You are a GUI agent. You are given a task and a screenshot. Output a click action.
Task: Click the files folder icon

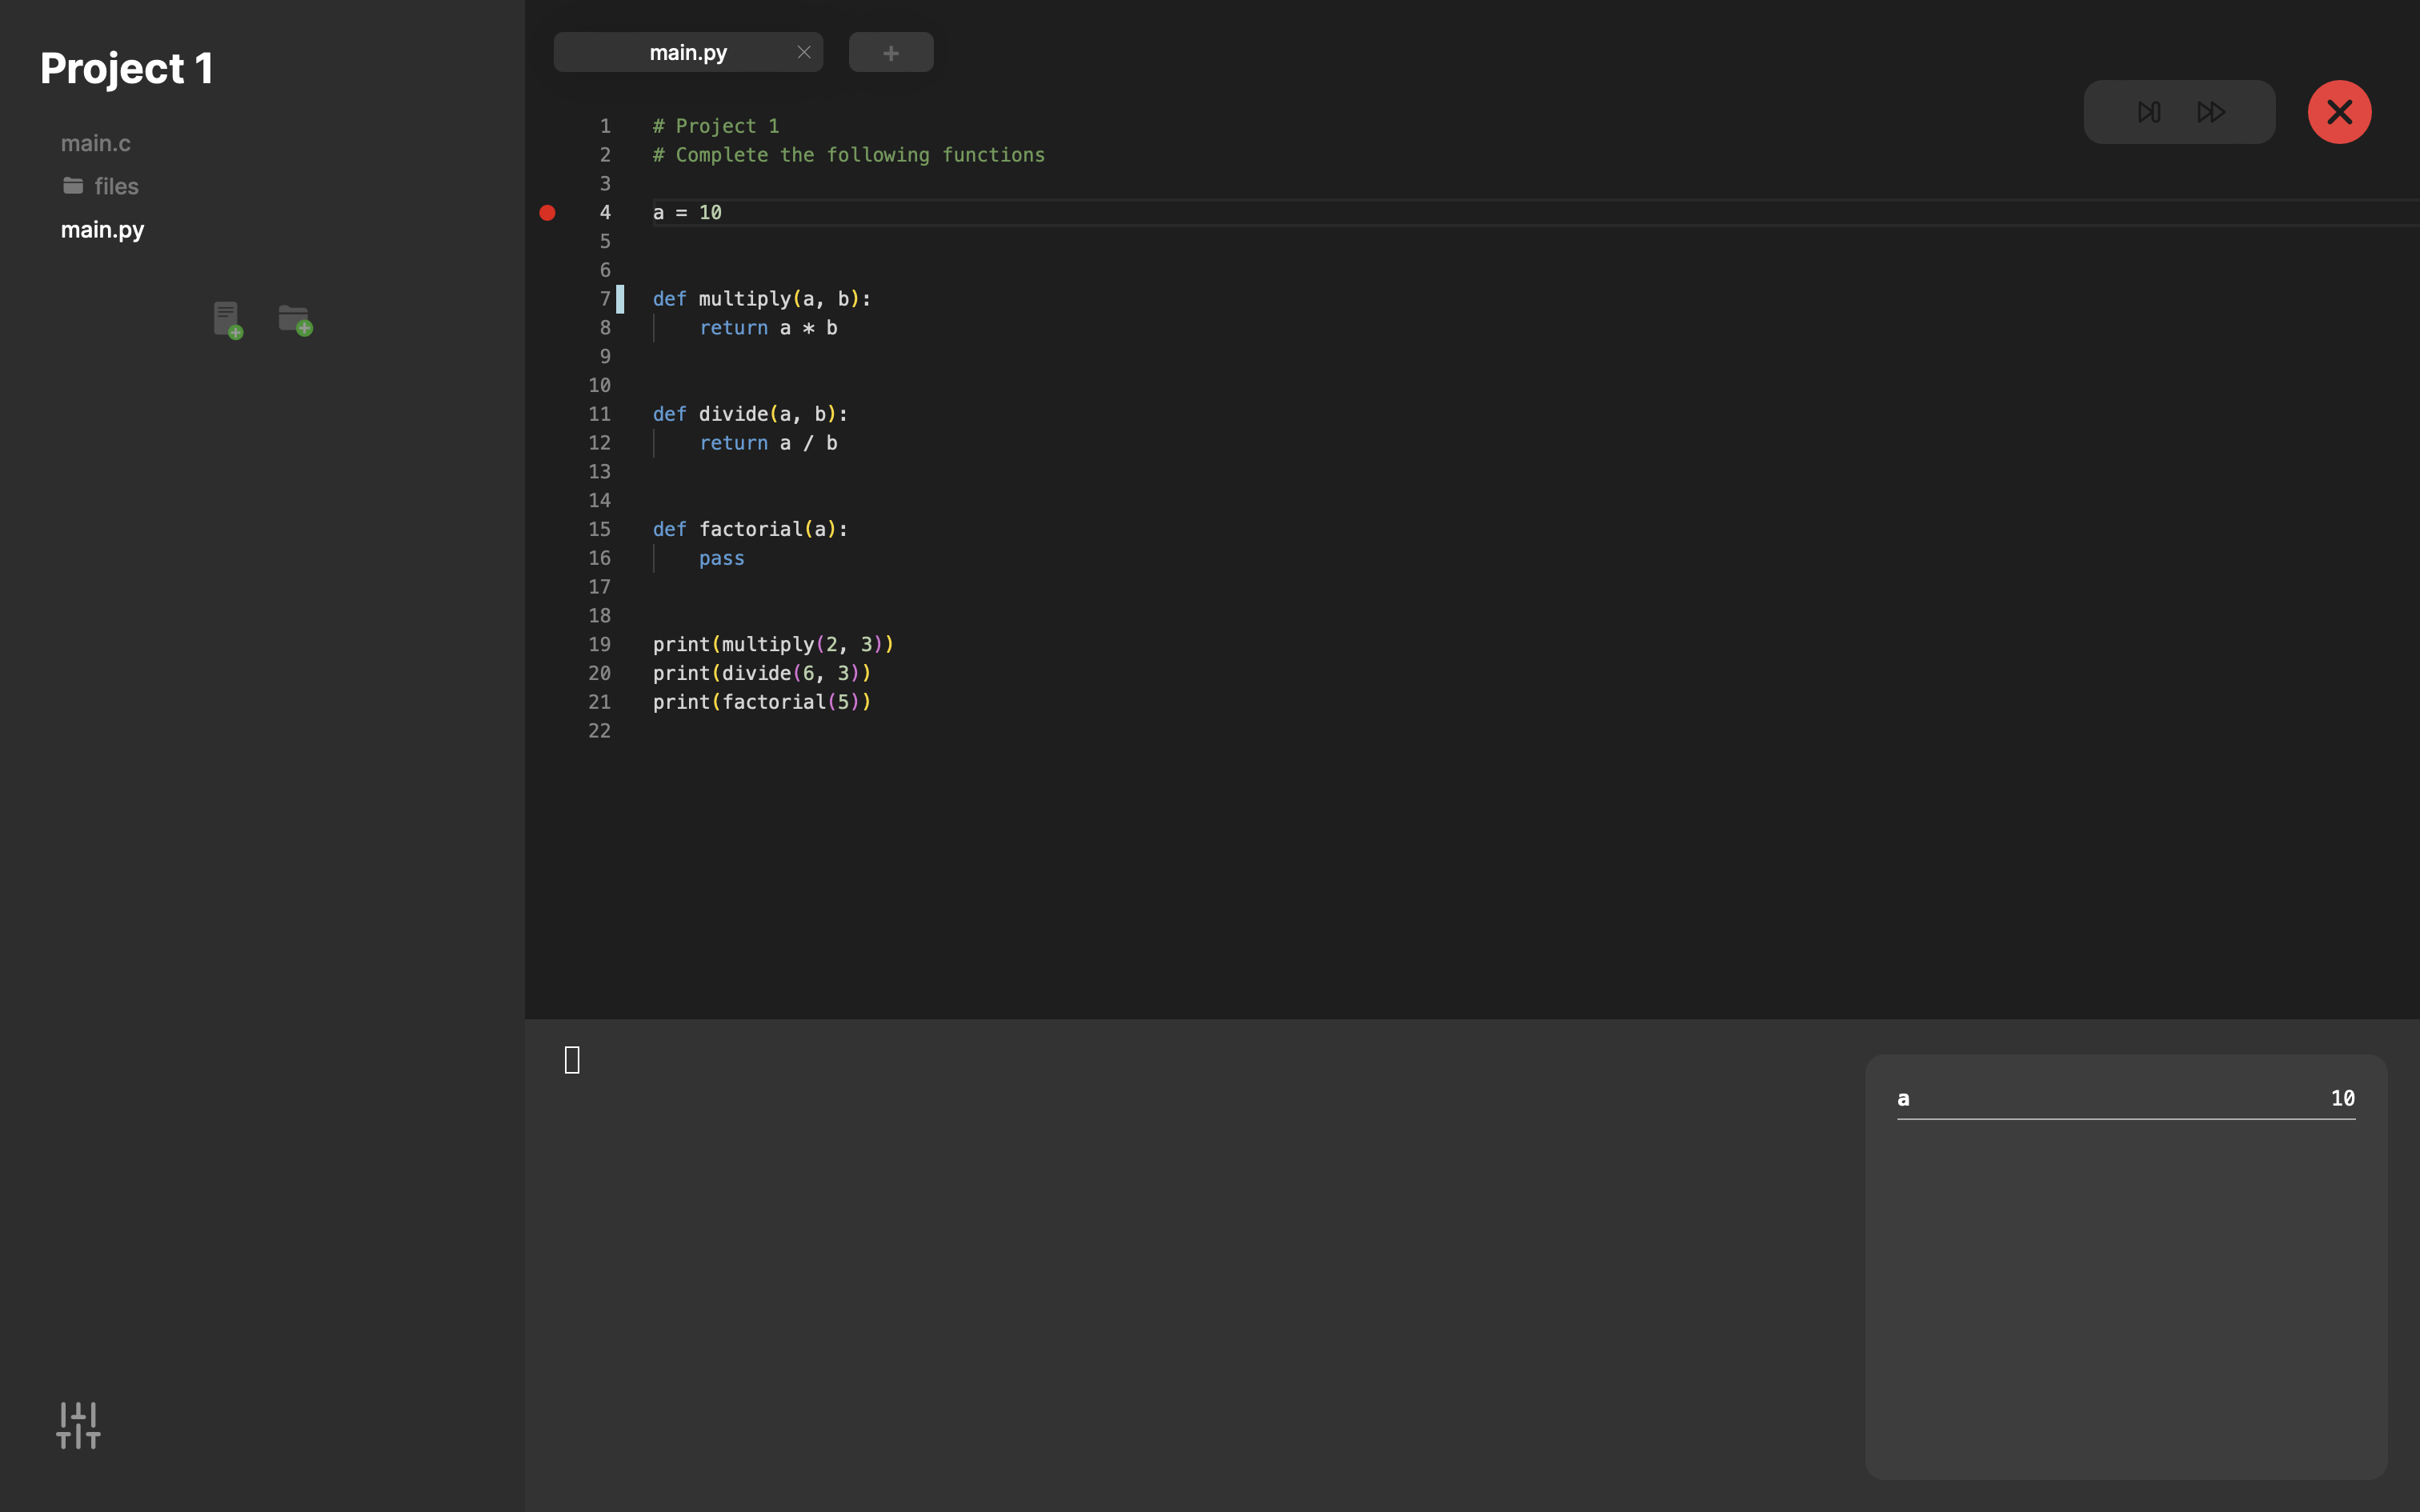(x=73, y=185)
